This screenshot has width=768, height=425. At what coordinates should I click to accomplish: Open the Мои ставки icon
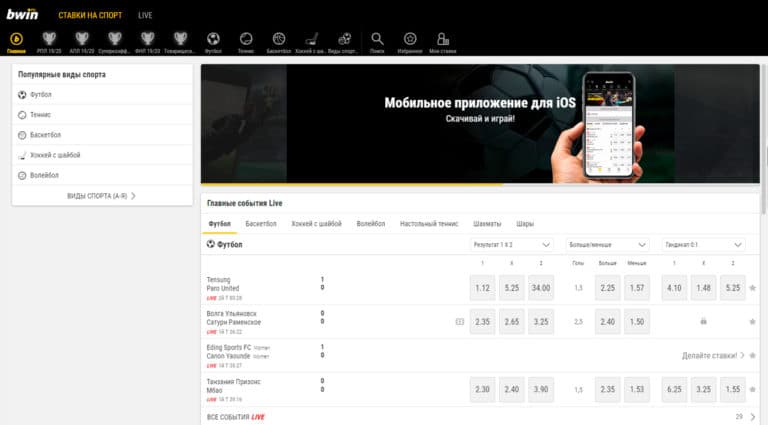[443, 43]
